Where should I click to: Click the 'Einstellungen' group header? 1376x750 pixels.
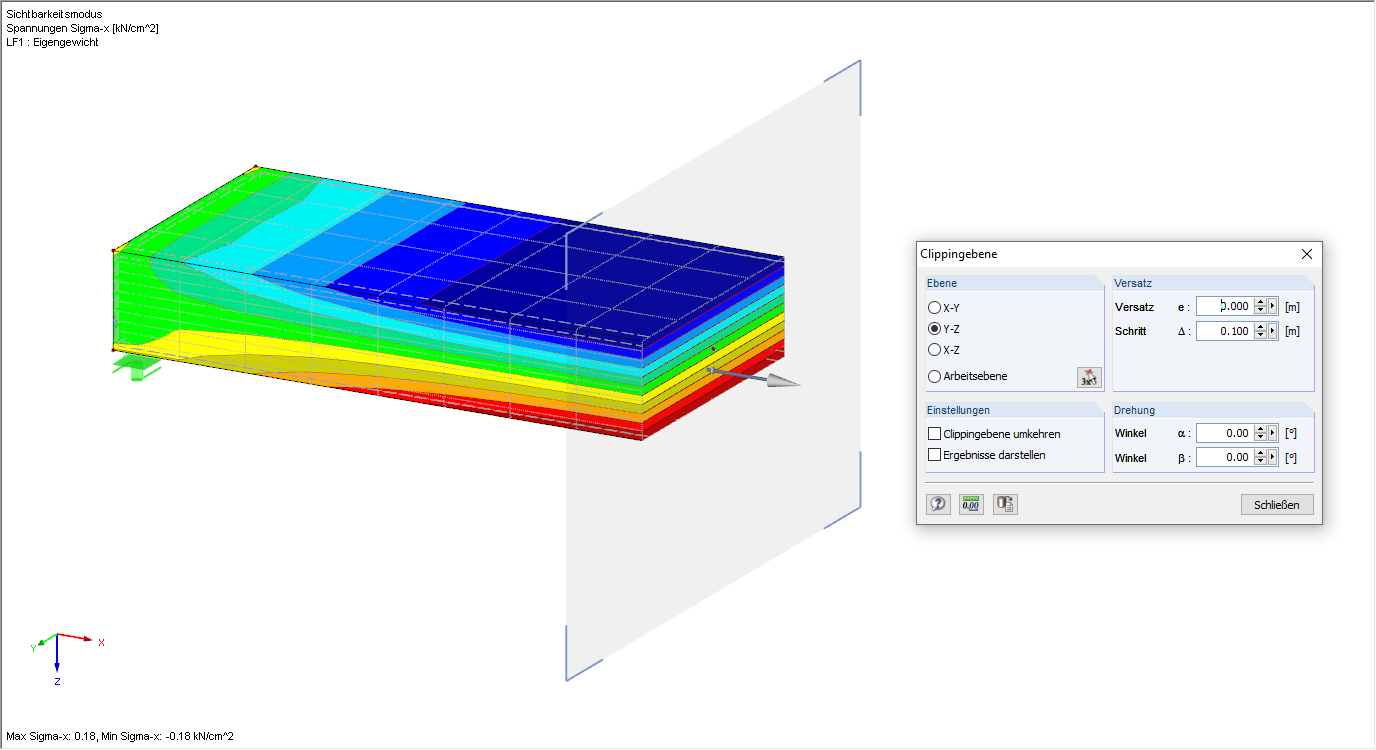958,410
